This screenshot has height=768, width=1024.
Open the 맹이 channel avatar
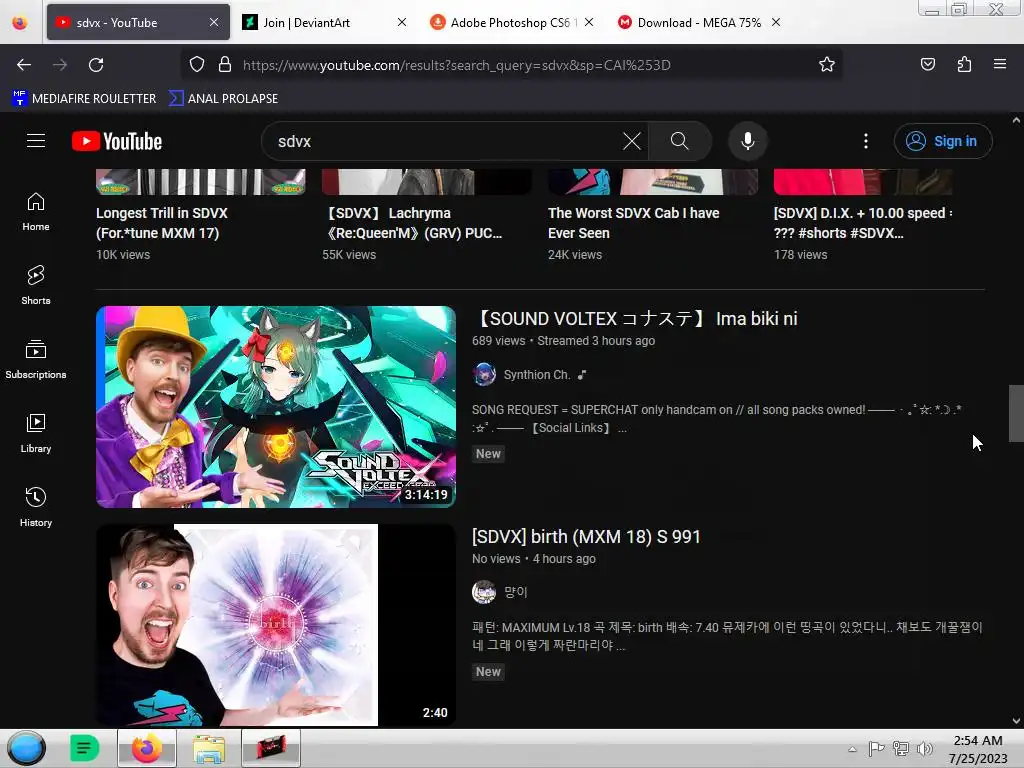(x=484, y=592)
